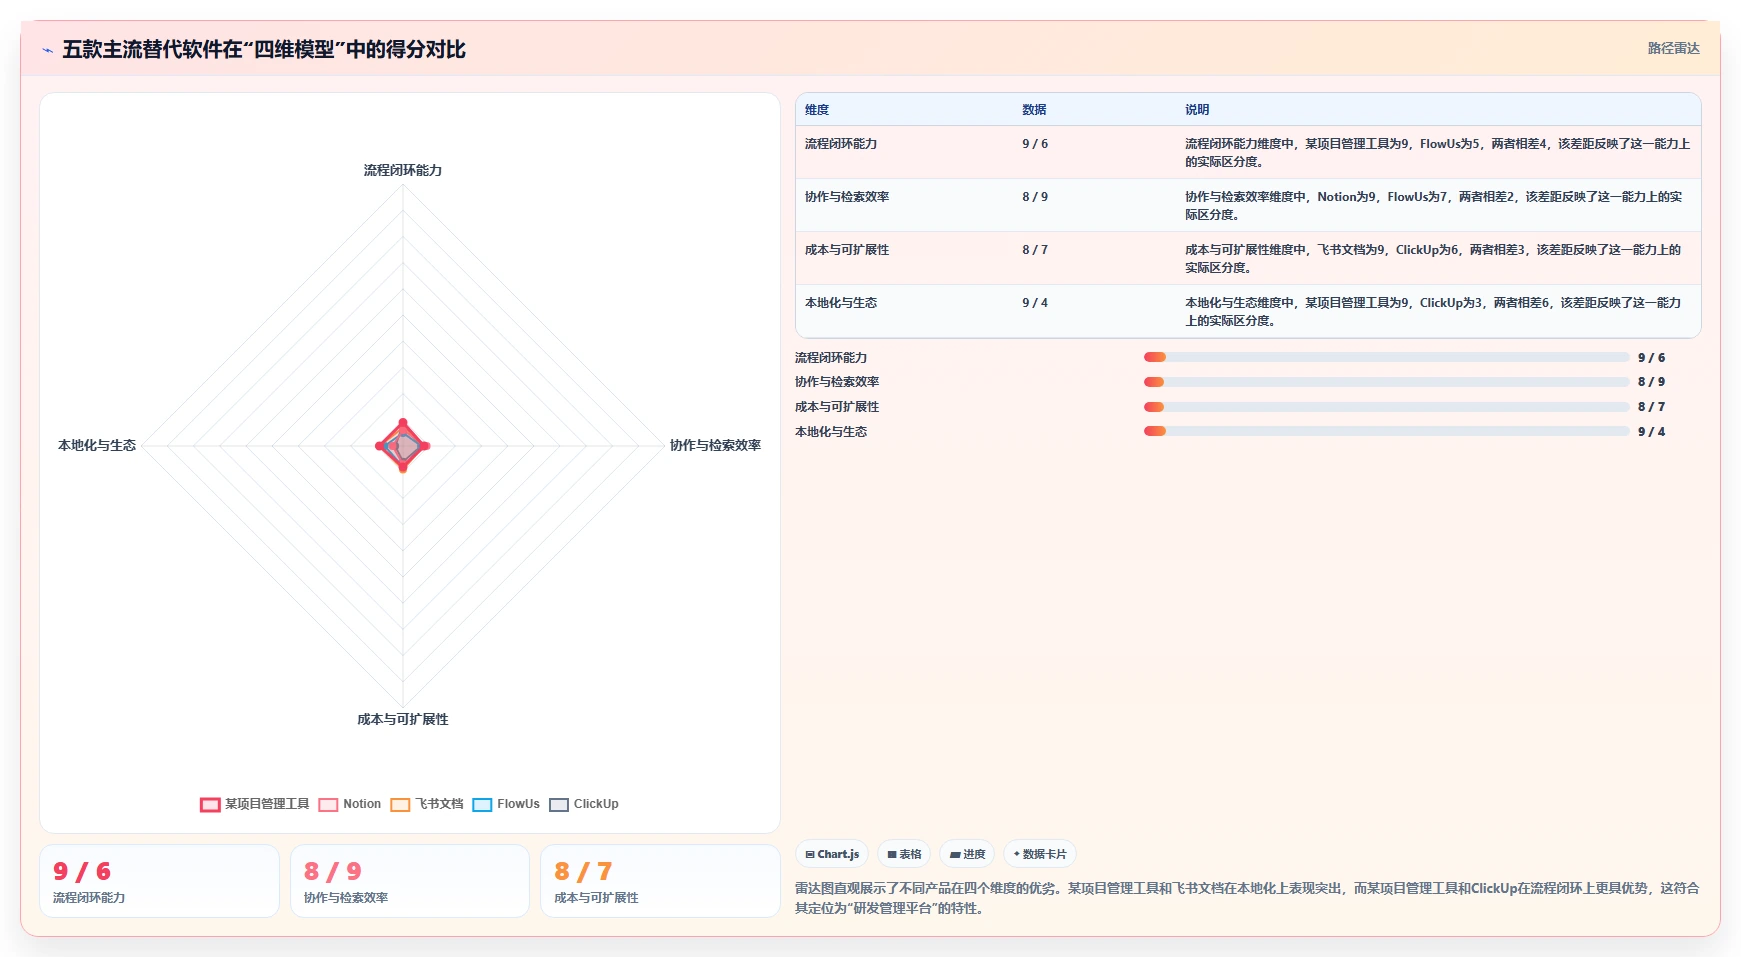Click the radar axis label 协作与检索效率

[715, 445]
